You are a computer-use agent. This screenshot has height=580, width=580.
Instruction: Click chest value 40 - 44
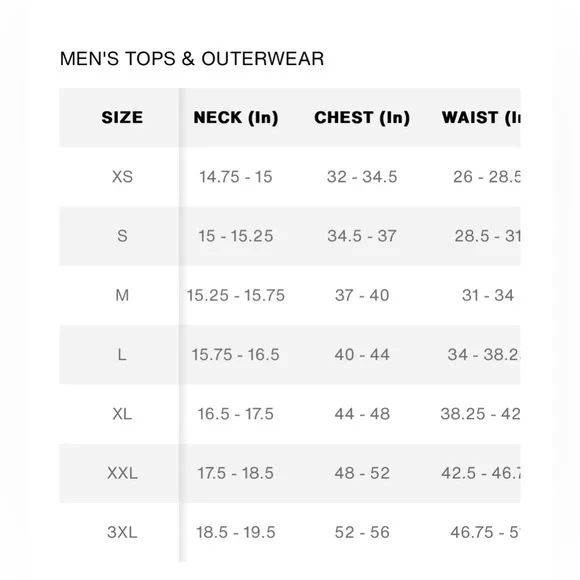tap(362, 354)
